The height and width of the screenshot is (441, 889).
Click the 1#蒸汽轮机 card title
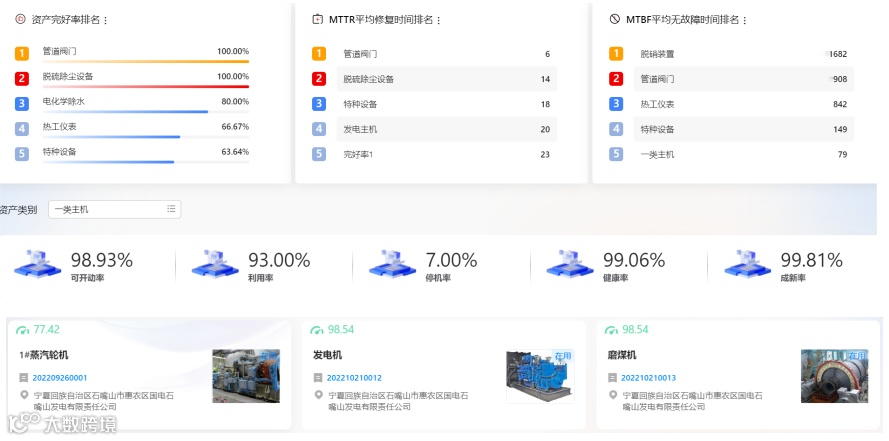44,355
